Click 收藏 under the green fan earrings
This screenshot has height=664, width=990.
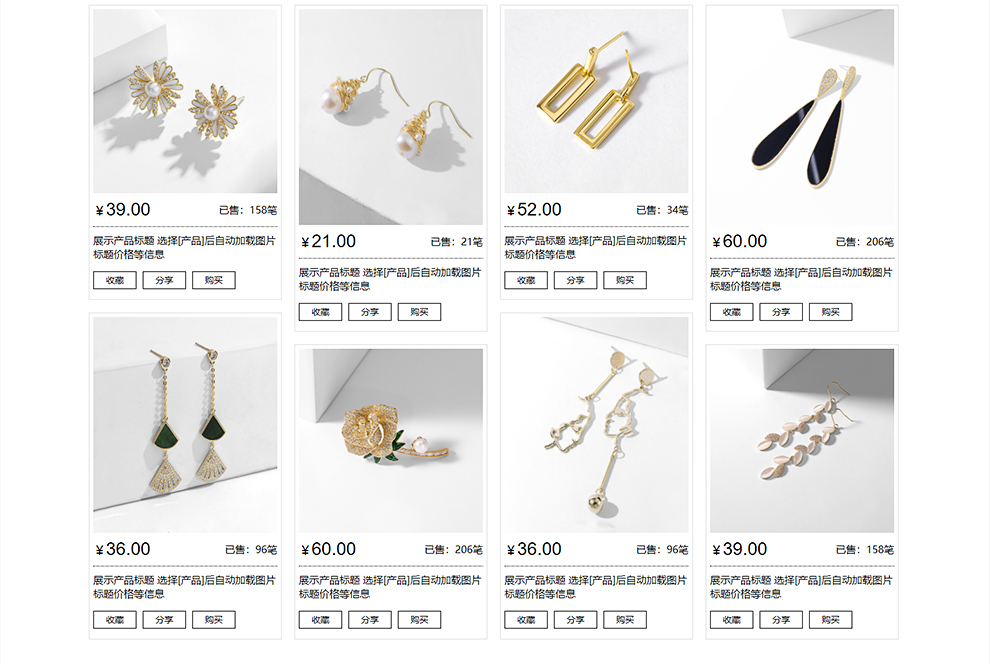pos(115,620)
